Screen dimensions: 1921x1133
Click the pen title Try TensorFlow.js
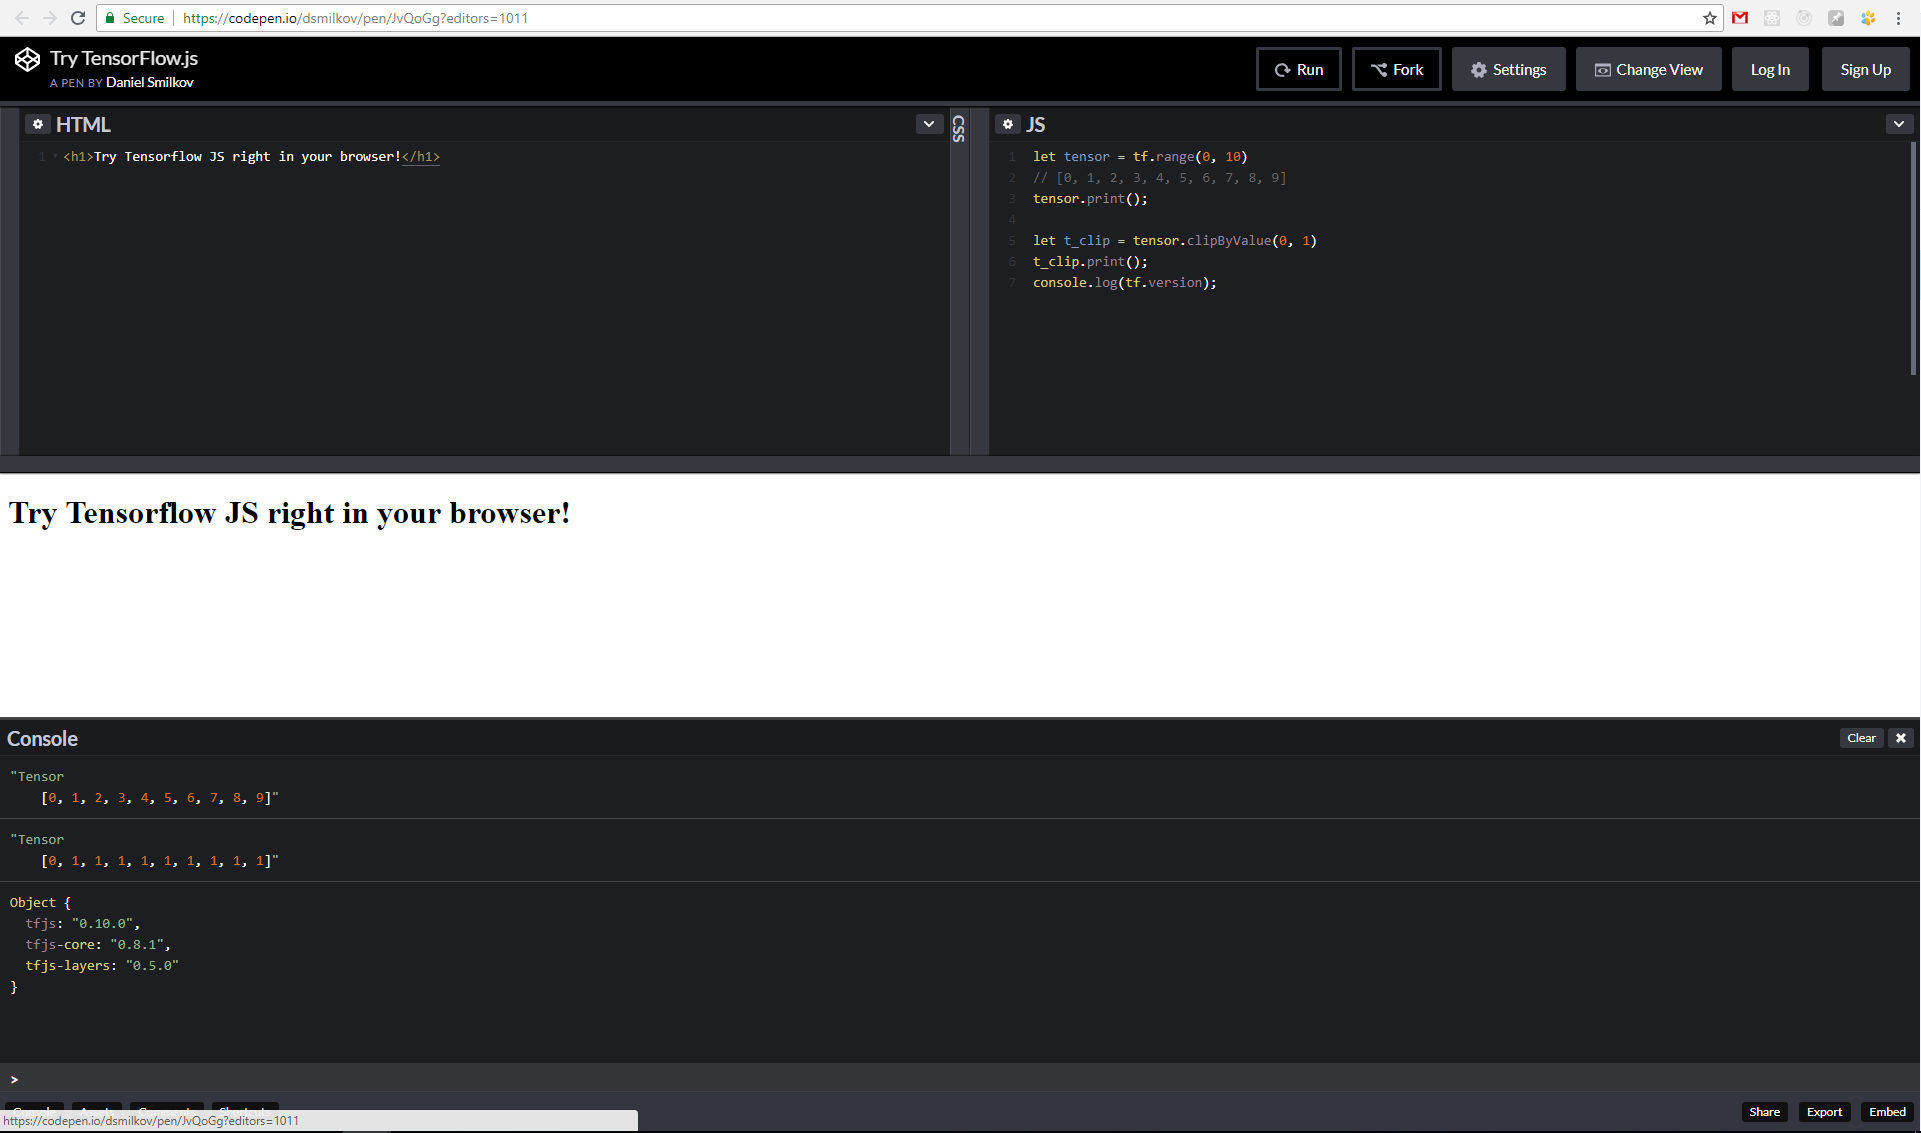[124, 59]
